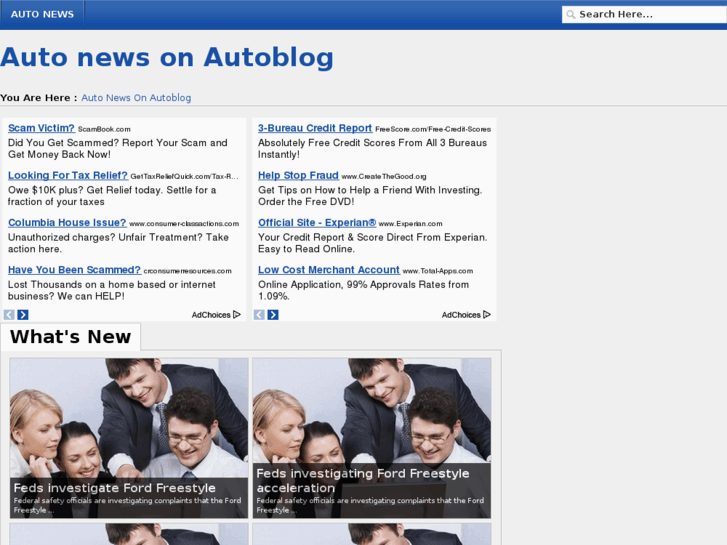Click the crconsumerresources.com ad URL

click(187, 271)
